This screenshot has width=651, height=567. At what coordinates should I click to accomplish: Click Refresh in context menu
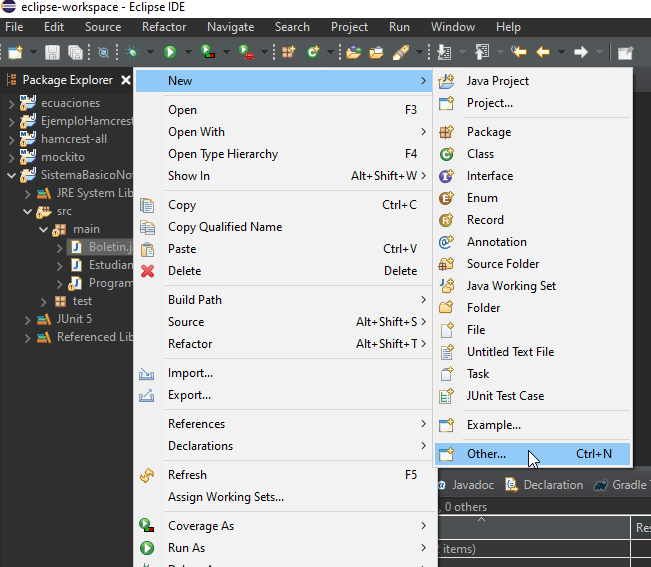pos(284,475)
